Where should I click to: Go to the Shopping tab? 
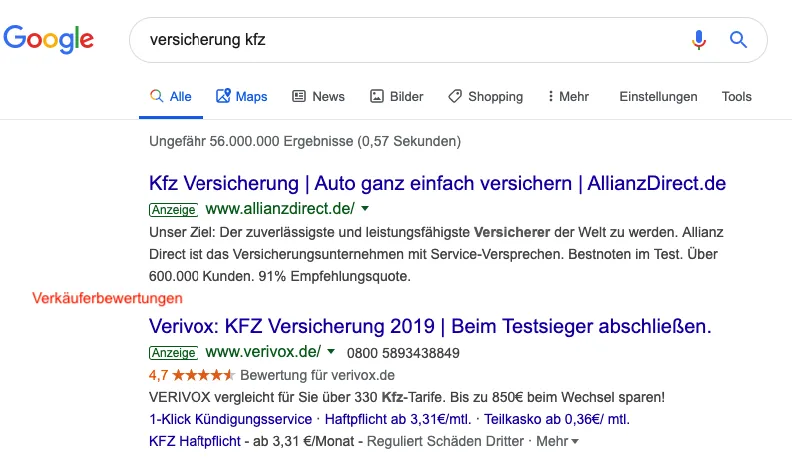coord(485,96)
